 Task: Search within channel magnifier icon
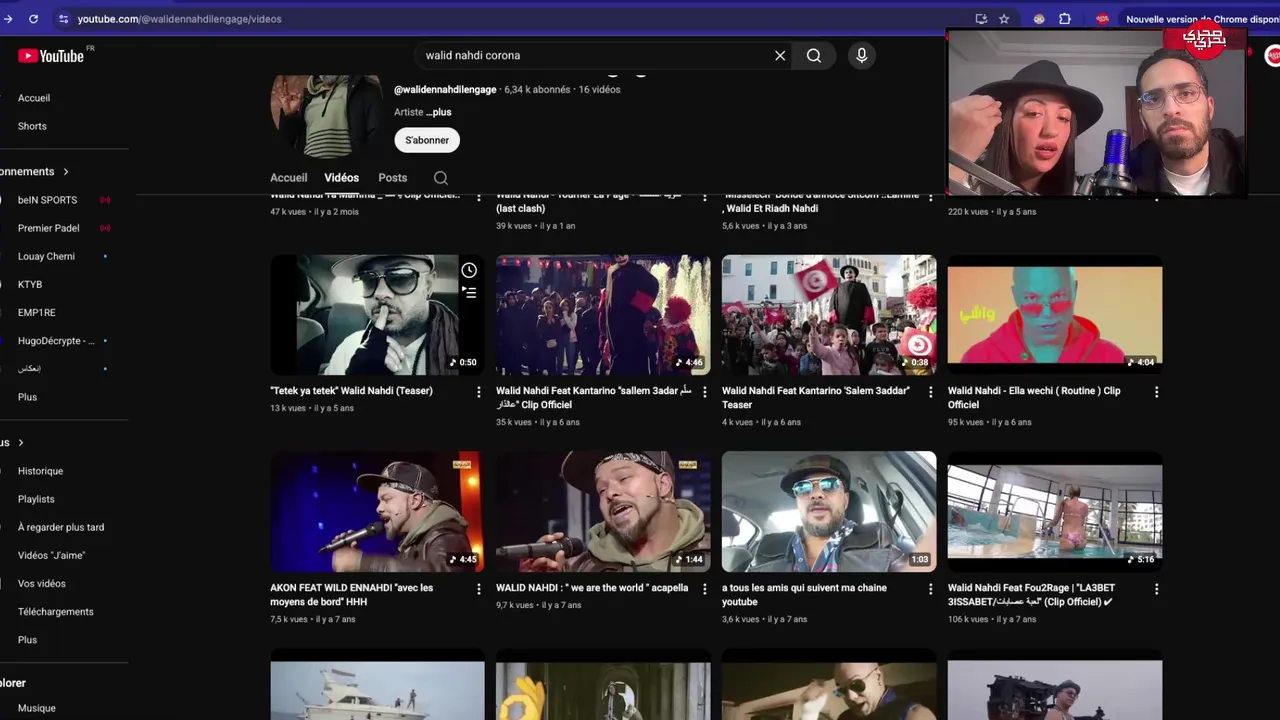441,178
